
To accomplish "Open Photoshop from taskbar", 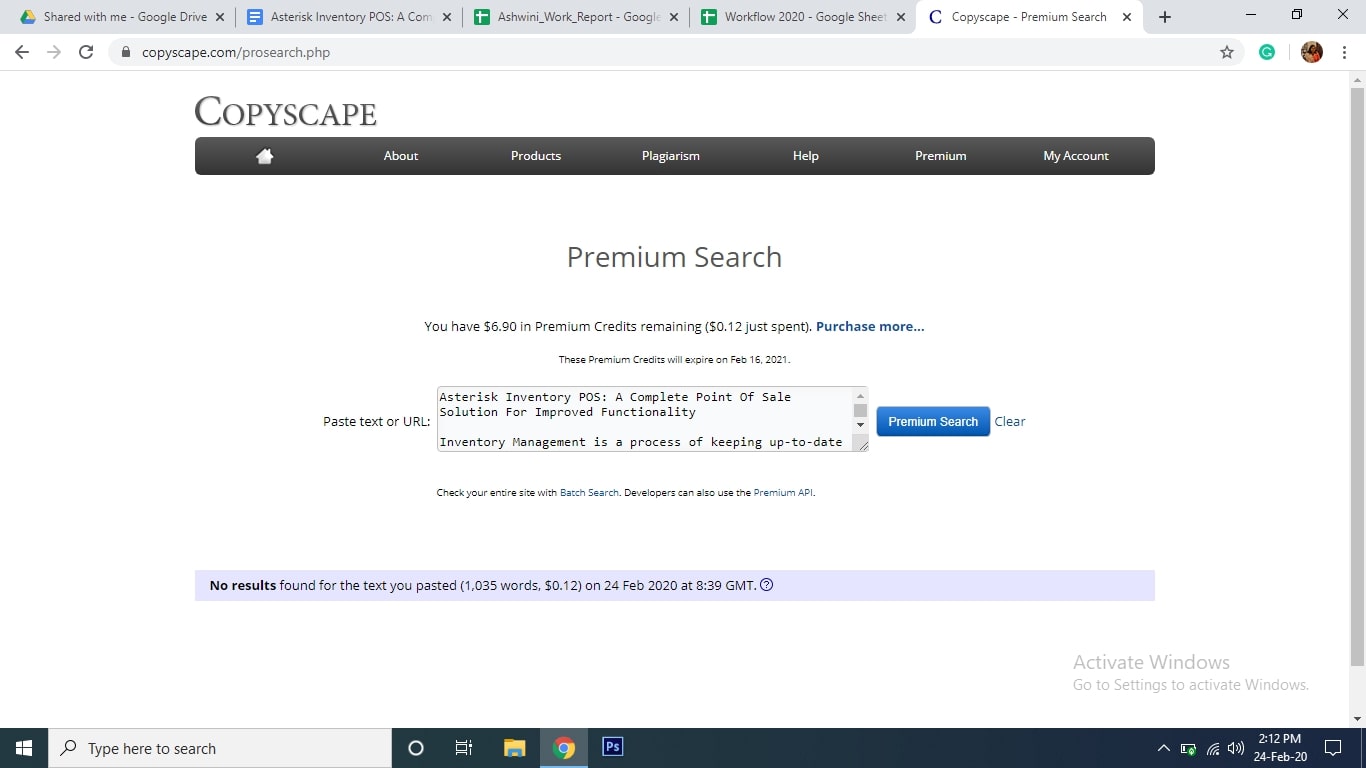I will (x=613, y=748).
